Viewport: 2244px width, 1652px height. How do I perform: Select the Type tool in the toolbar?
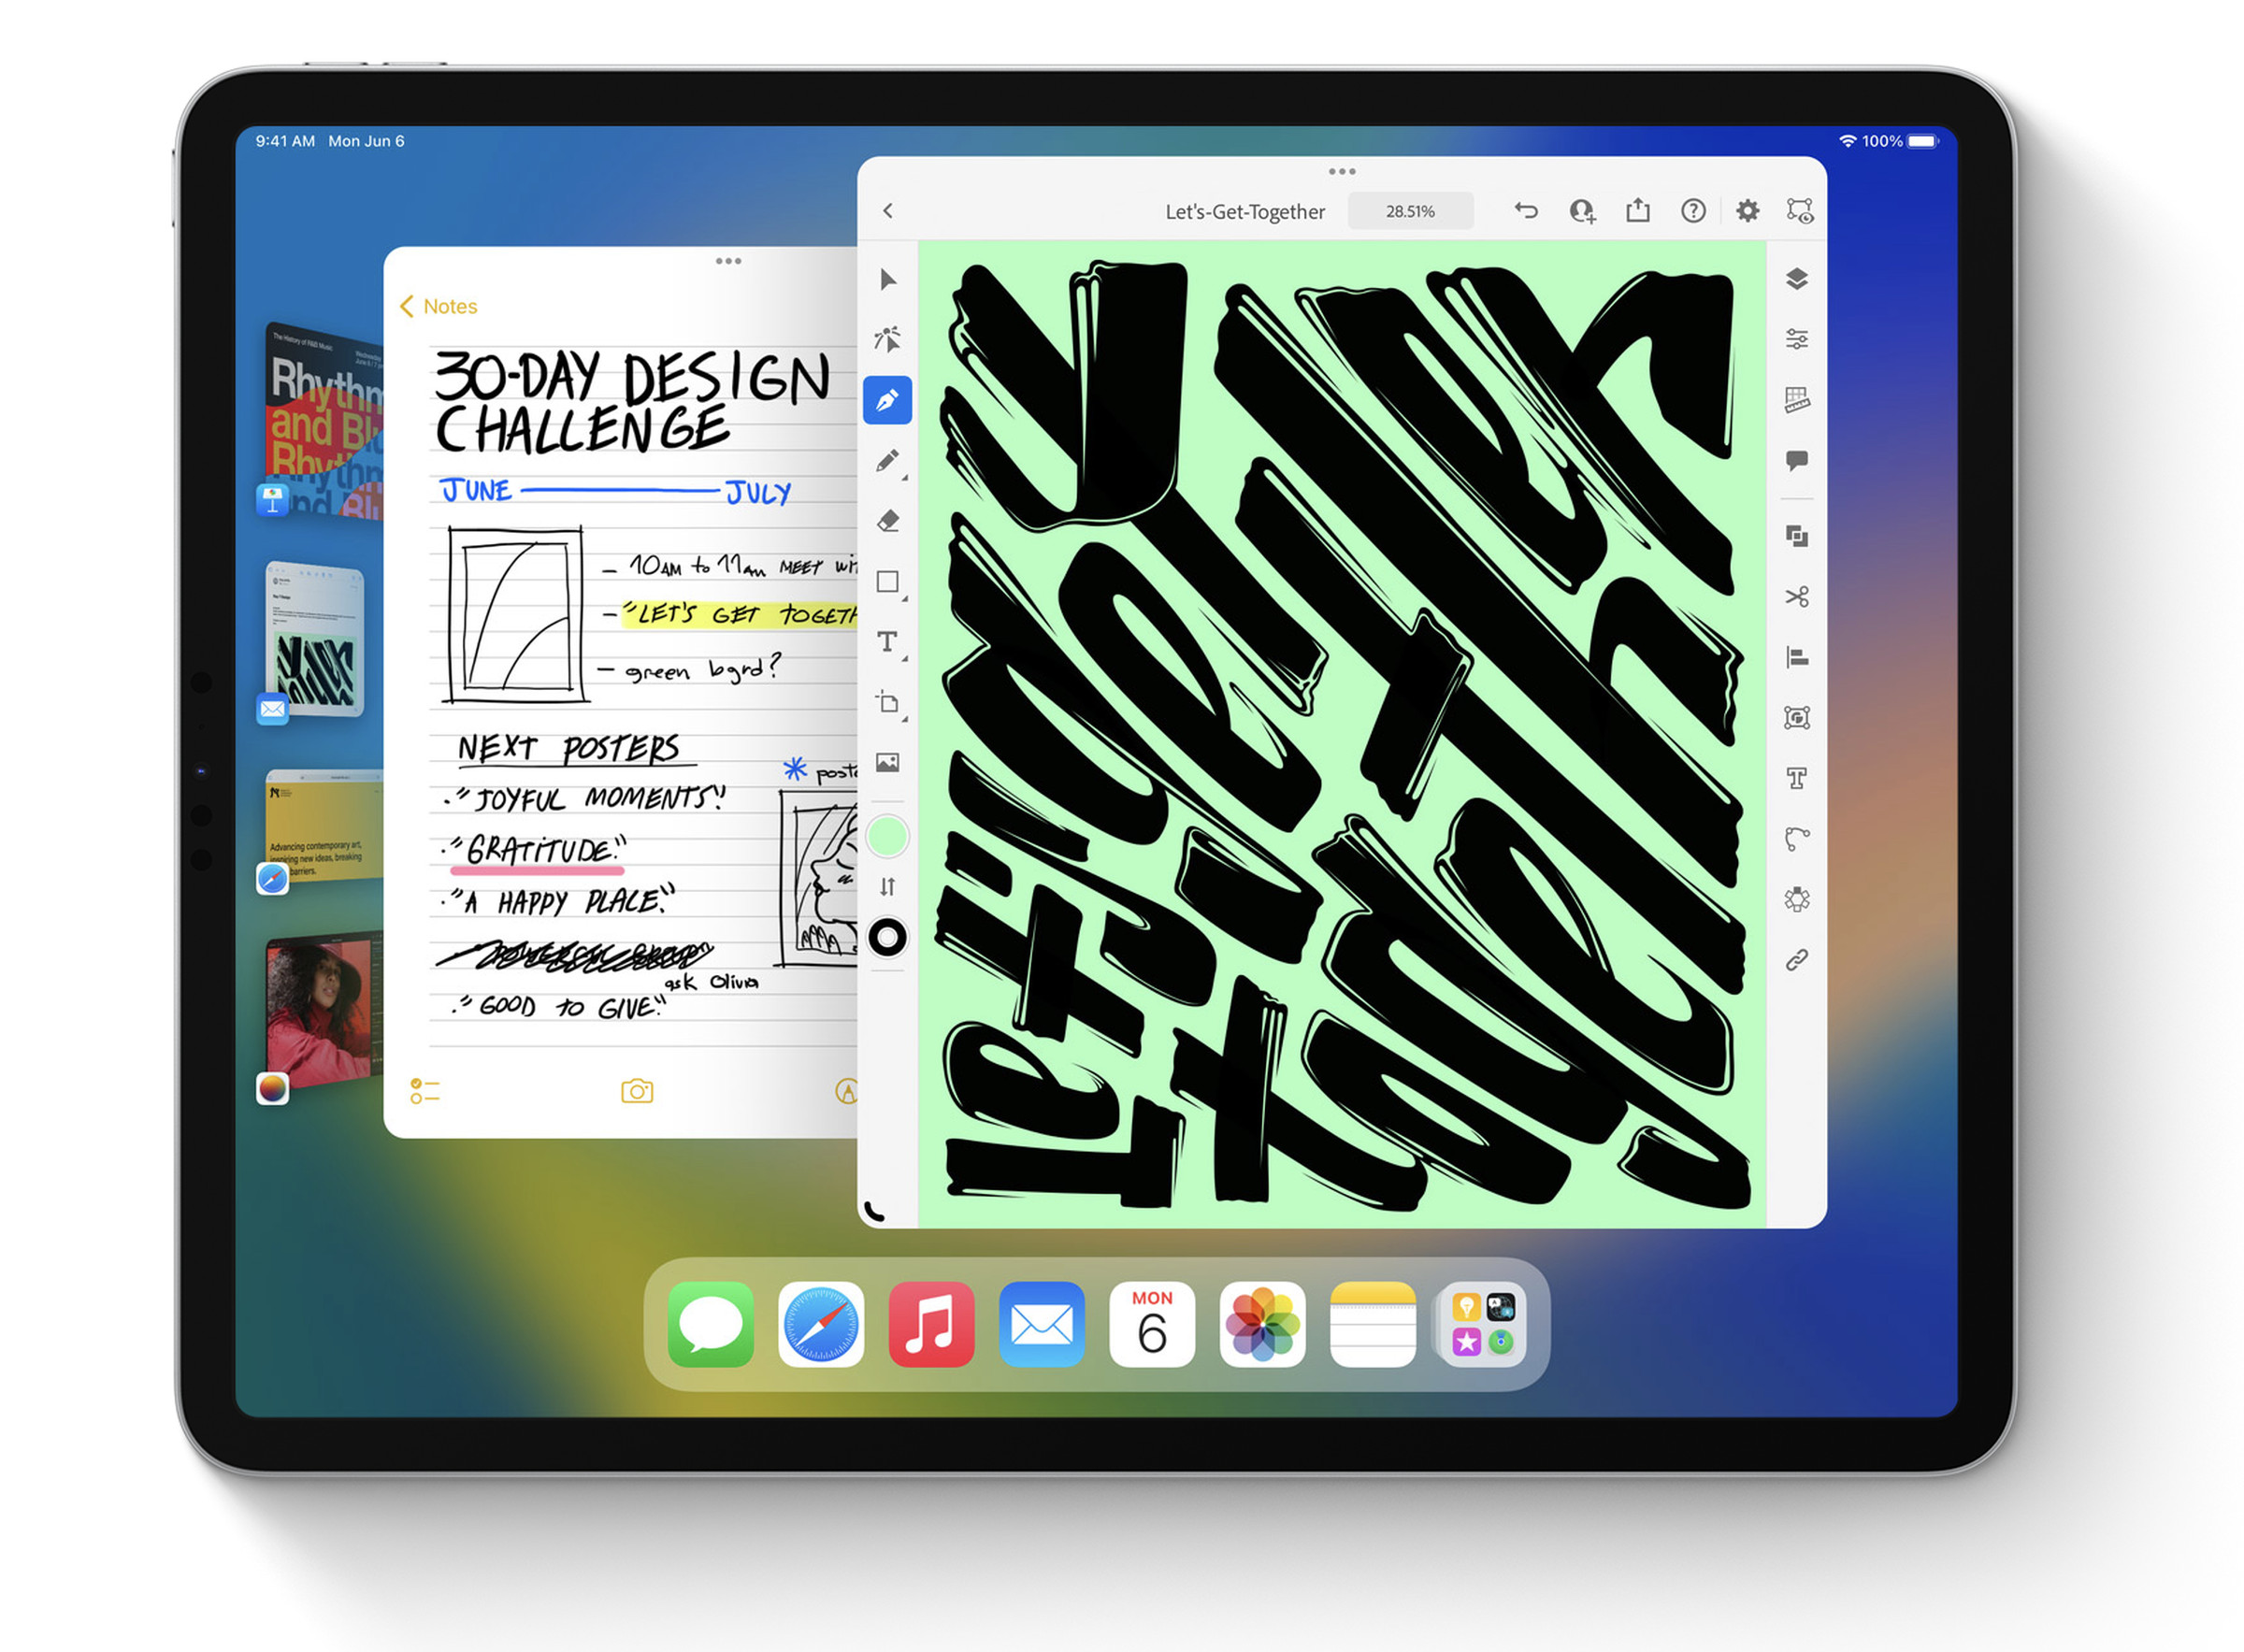(x=886, y=643)
